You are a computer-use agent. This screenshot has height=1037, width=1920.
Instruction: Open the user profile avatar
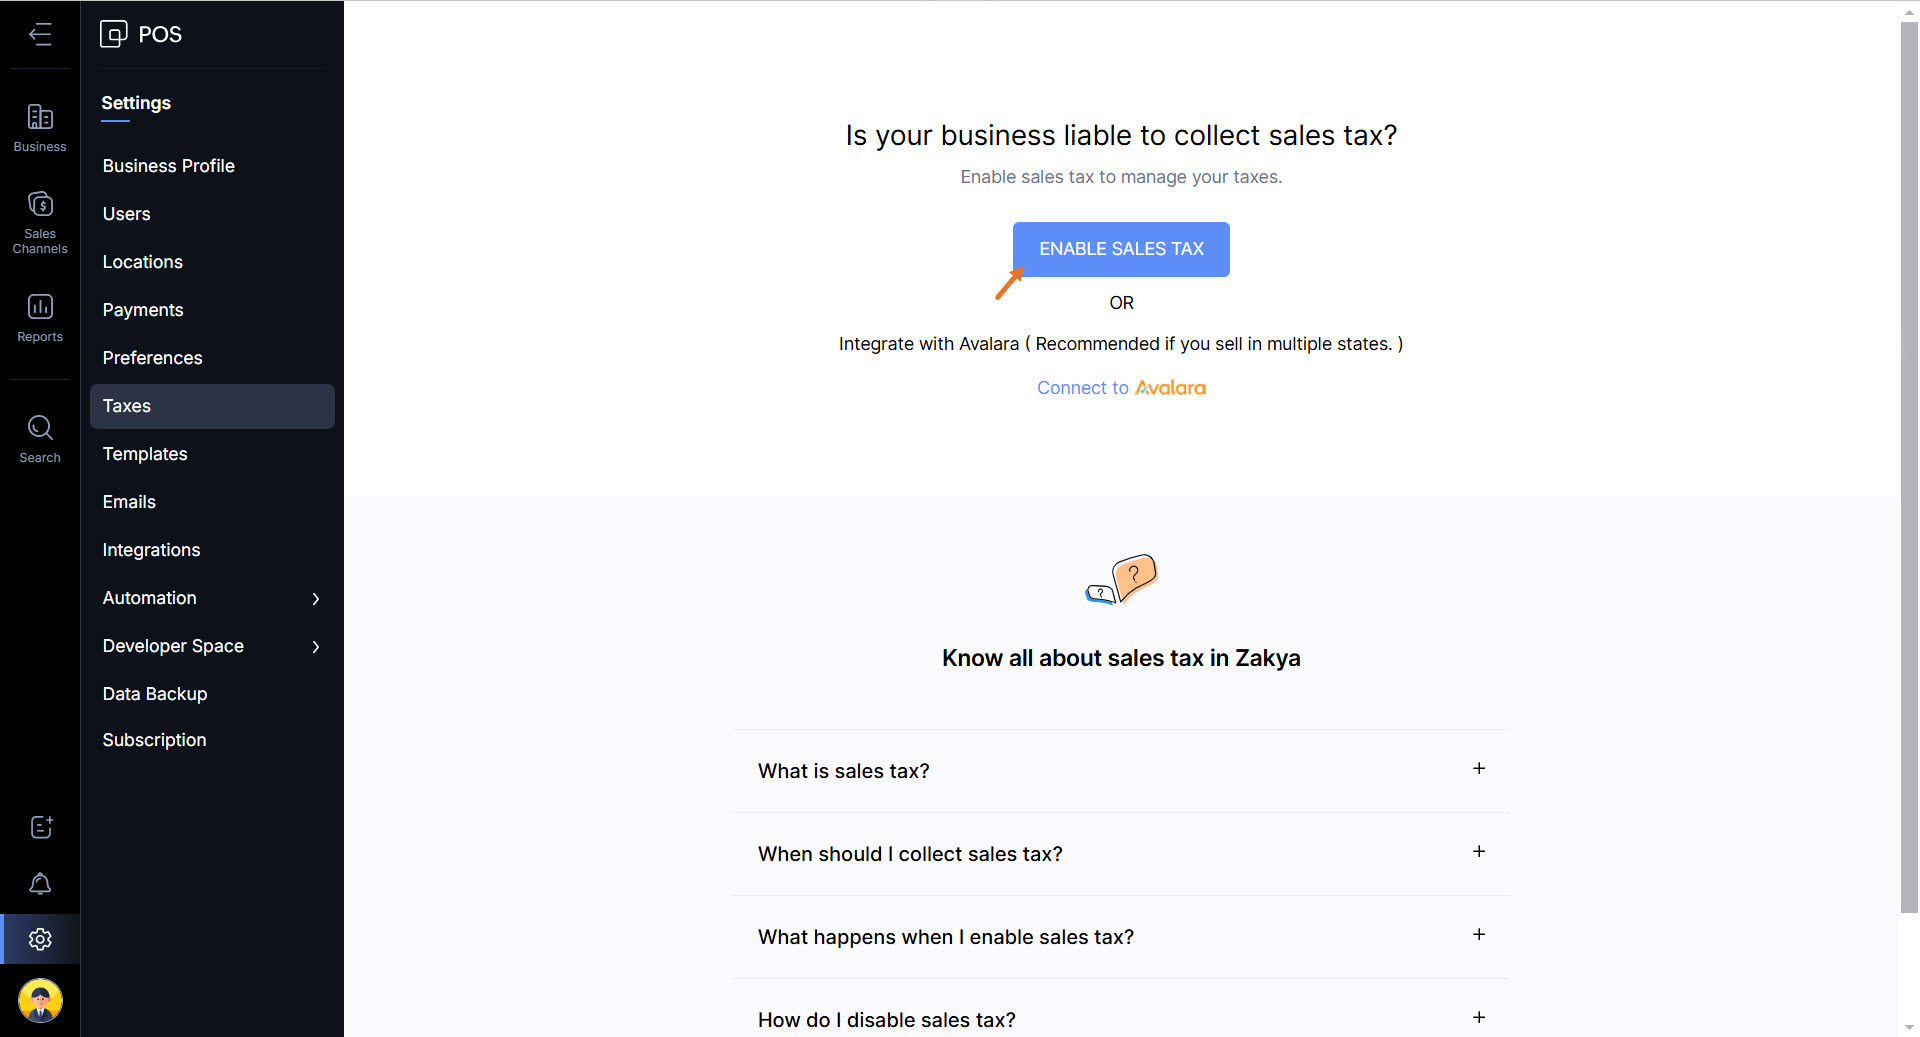[x=40, y=1000]
